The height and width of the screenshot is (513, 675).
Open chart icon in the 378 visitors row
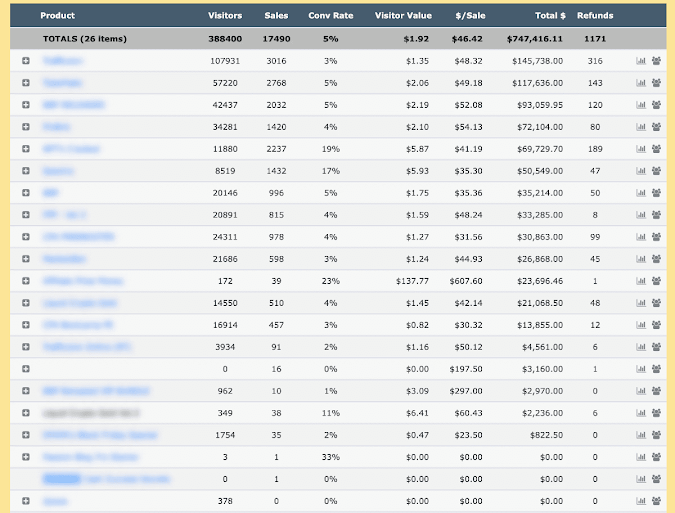[x=641, y=501]
